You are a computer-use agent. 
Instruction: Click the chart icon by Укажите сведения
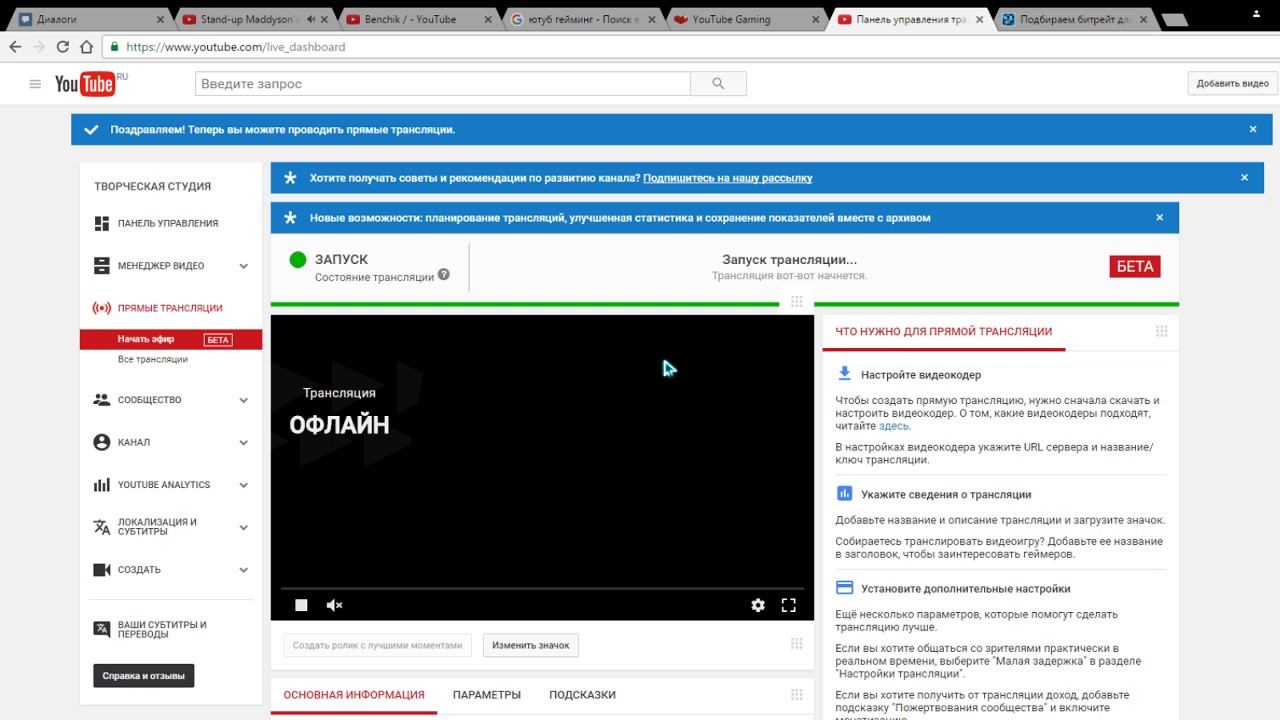(x=844, y=493)
